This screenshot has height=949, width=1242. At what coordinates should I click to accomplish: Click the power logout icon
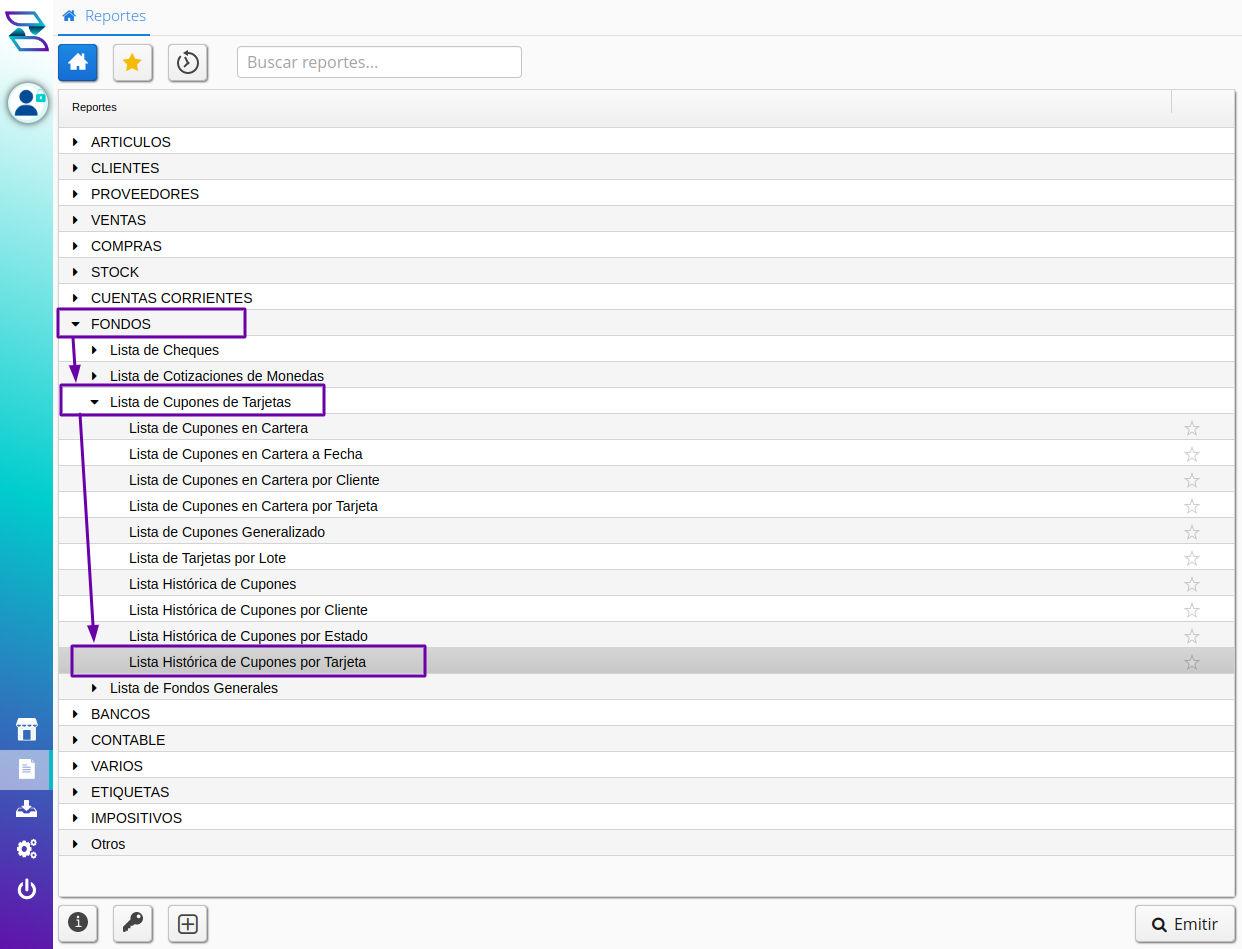tap(27, 889)
